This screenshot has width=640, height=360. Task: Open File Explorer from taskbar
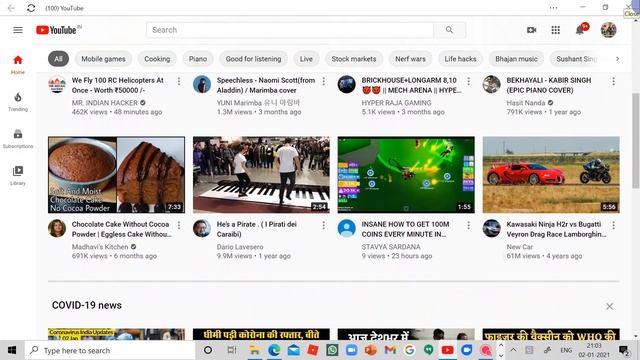255,350
